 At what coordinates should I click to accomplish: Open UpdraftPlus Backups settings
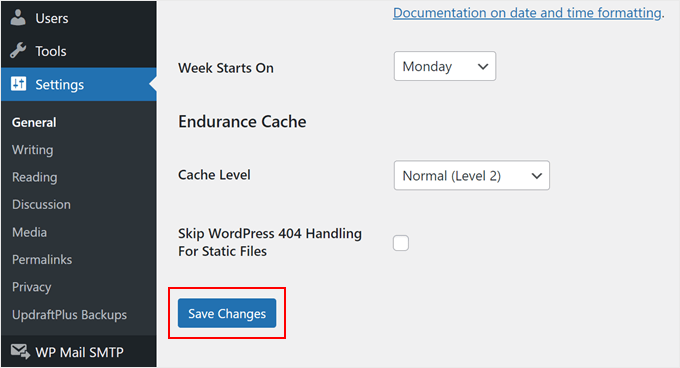[x=69, y=315]
